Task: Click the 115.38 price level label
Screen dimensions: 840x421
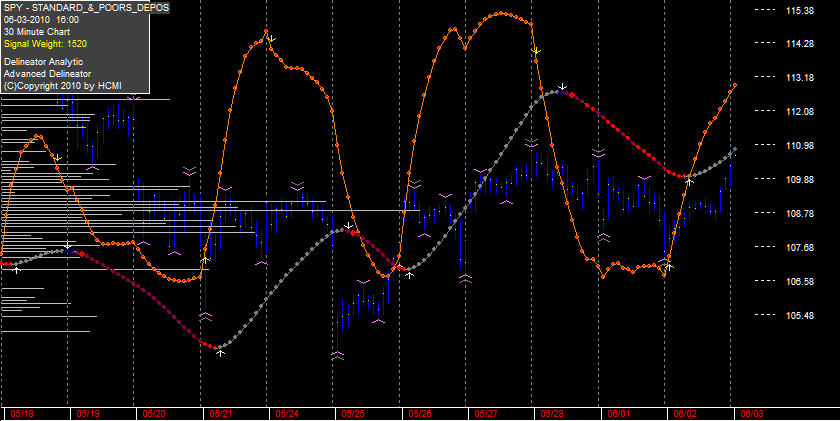Action: 799,10
